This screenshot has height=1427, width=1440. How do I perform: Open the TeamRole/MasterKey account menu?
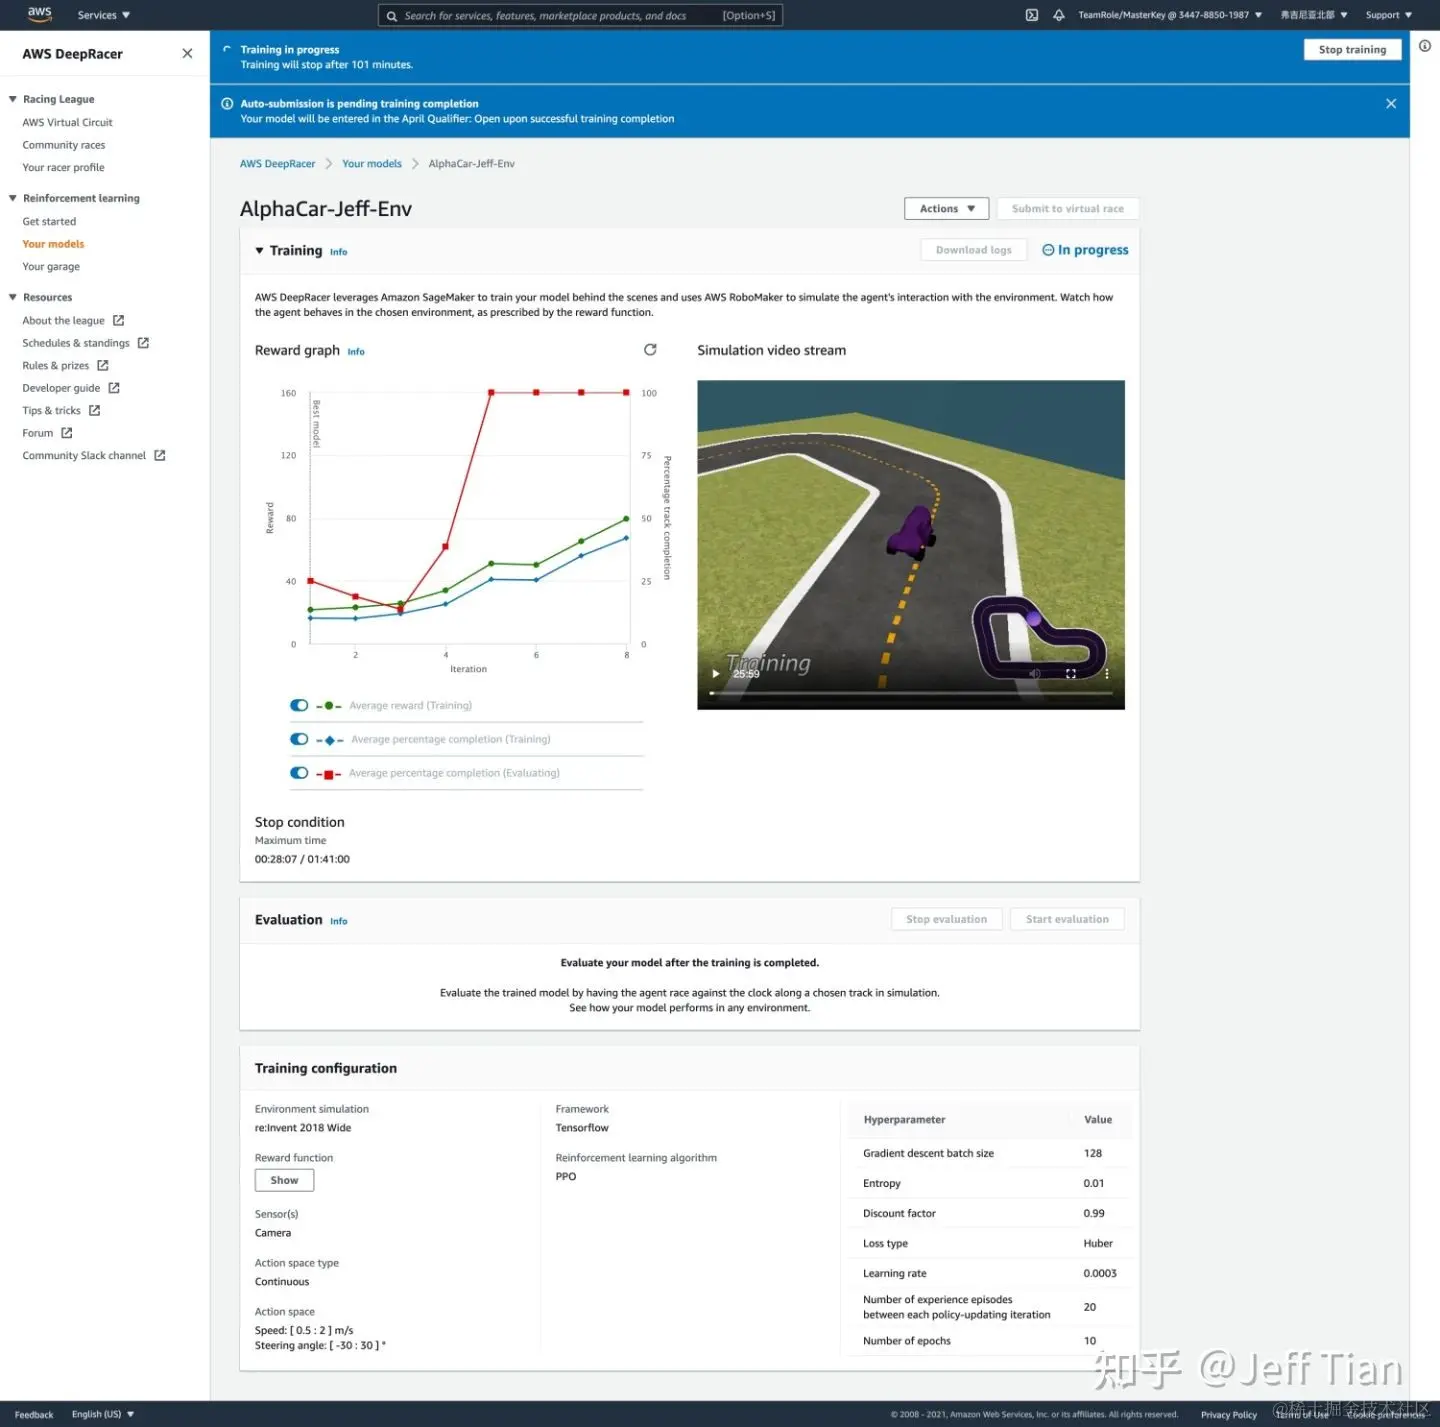(x=1170, y=15)
